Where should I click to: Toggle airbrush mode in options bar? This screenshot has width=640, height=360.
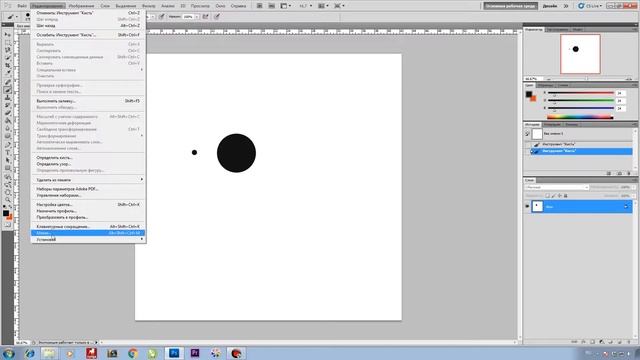[x=204, y=17]
